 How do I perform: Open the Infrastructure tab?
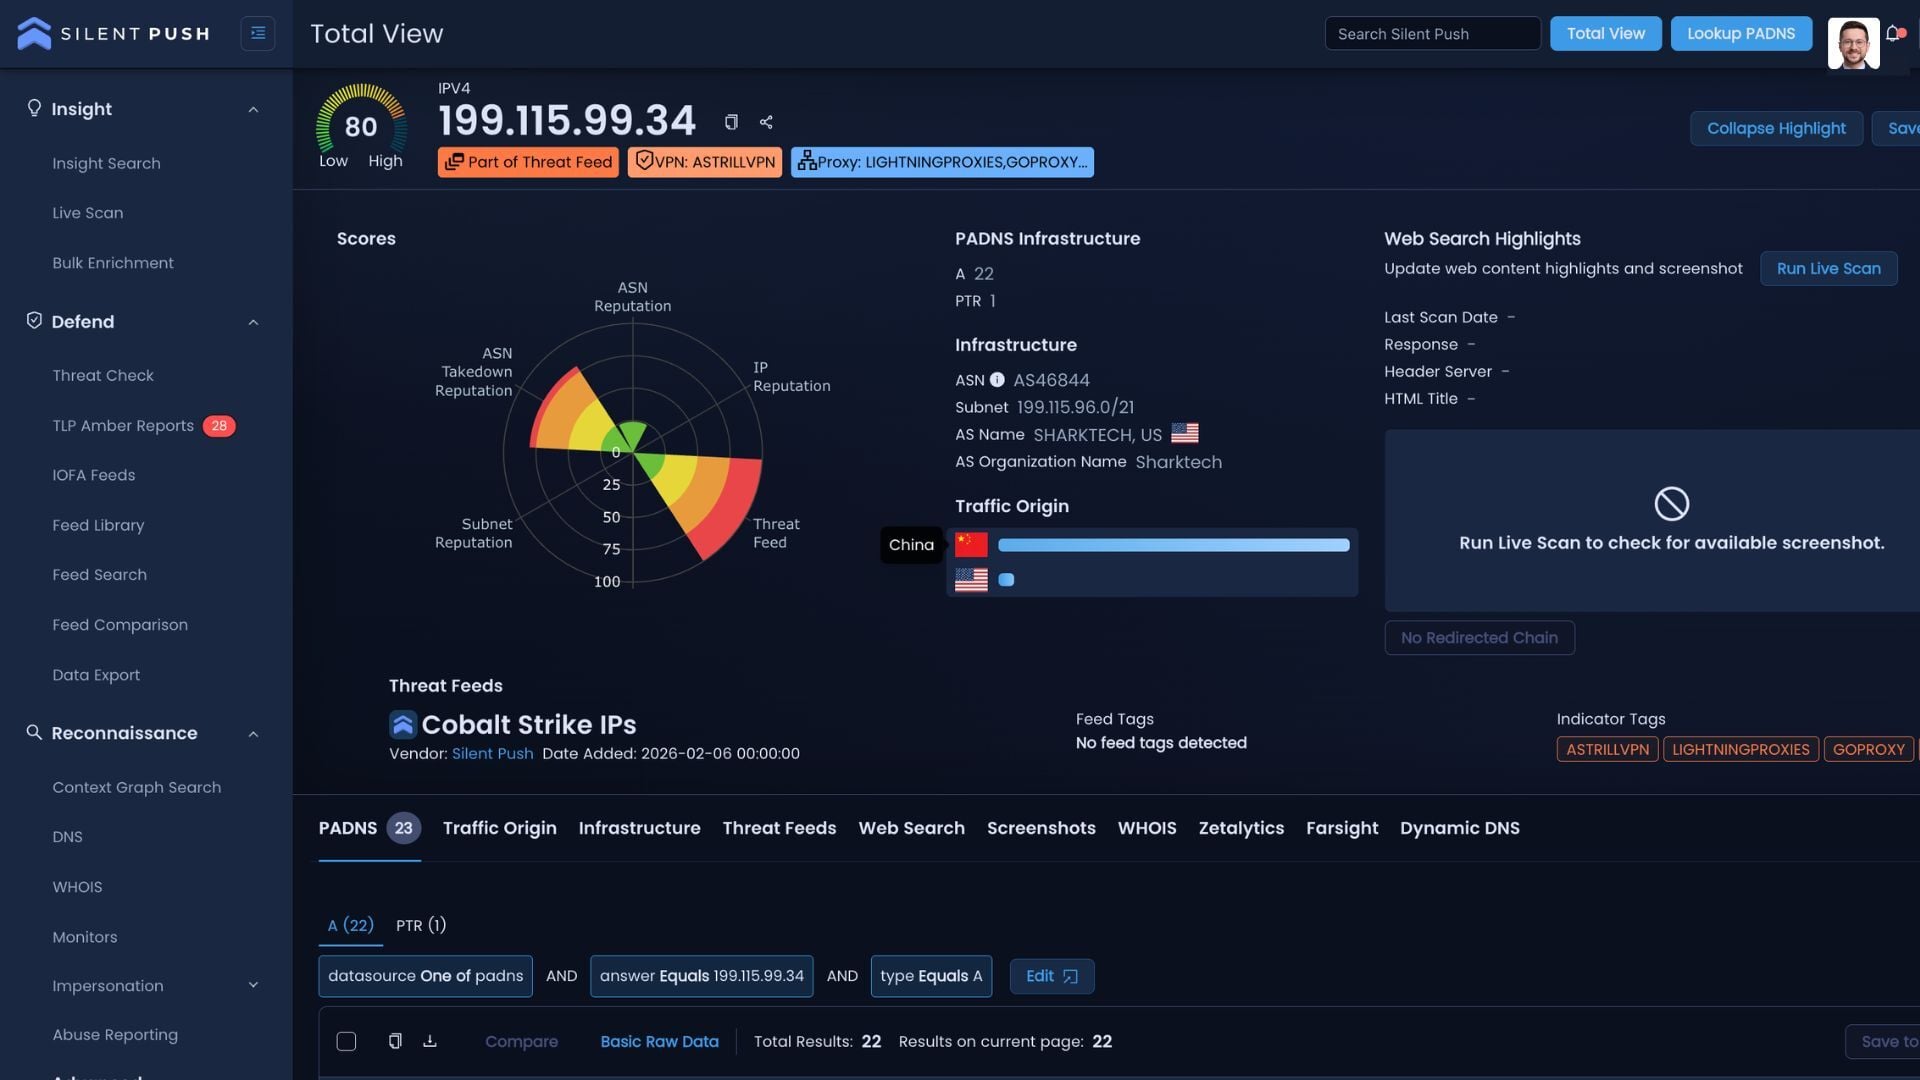(639, 828)
